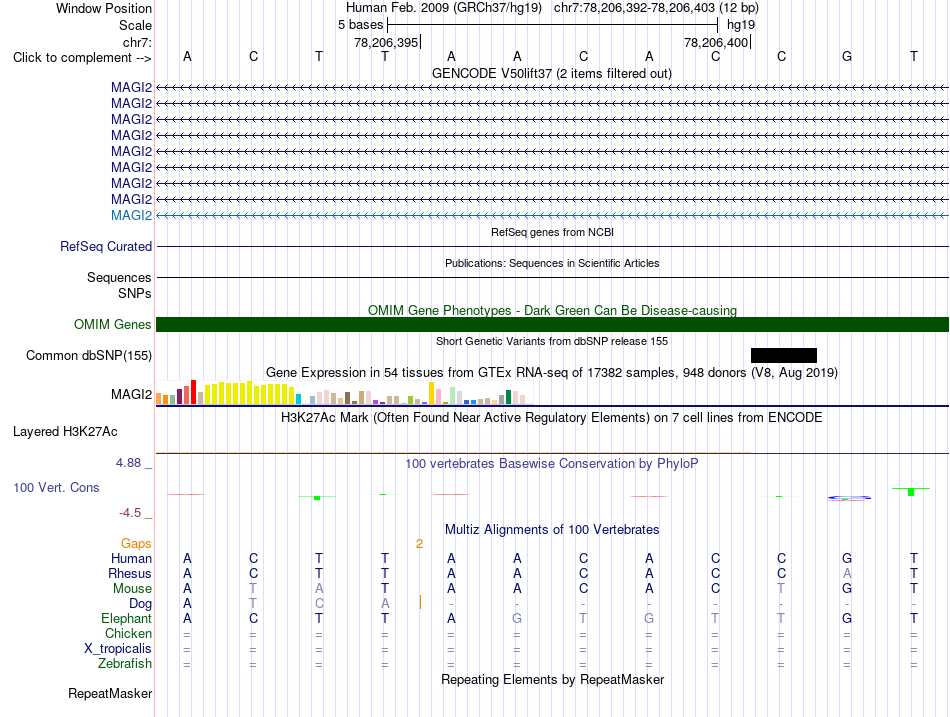
Task: Open the Common dbSNP(155) track label
Action: point(88,355)
